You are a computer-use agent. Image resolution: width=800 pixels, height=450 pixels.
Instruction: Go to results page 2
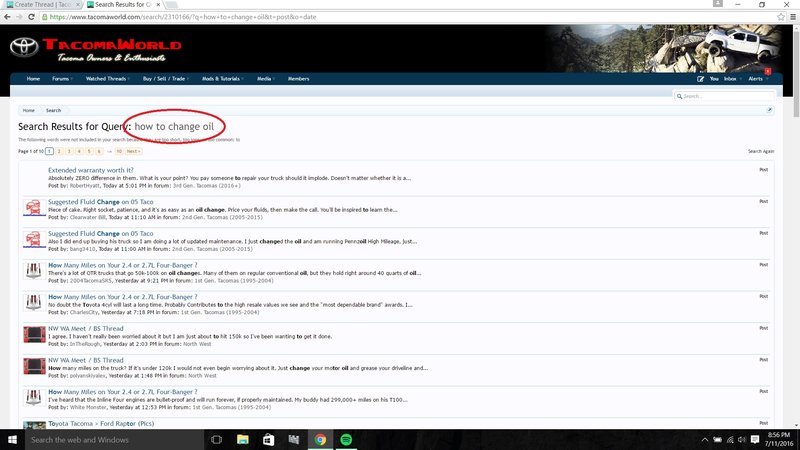click(x=59, y=151)
